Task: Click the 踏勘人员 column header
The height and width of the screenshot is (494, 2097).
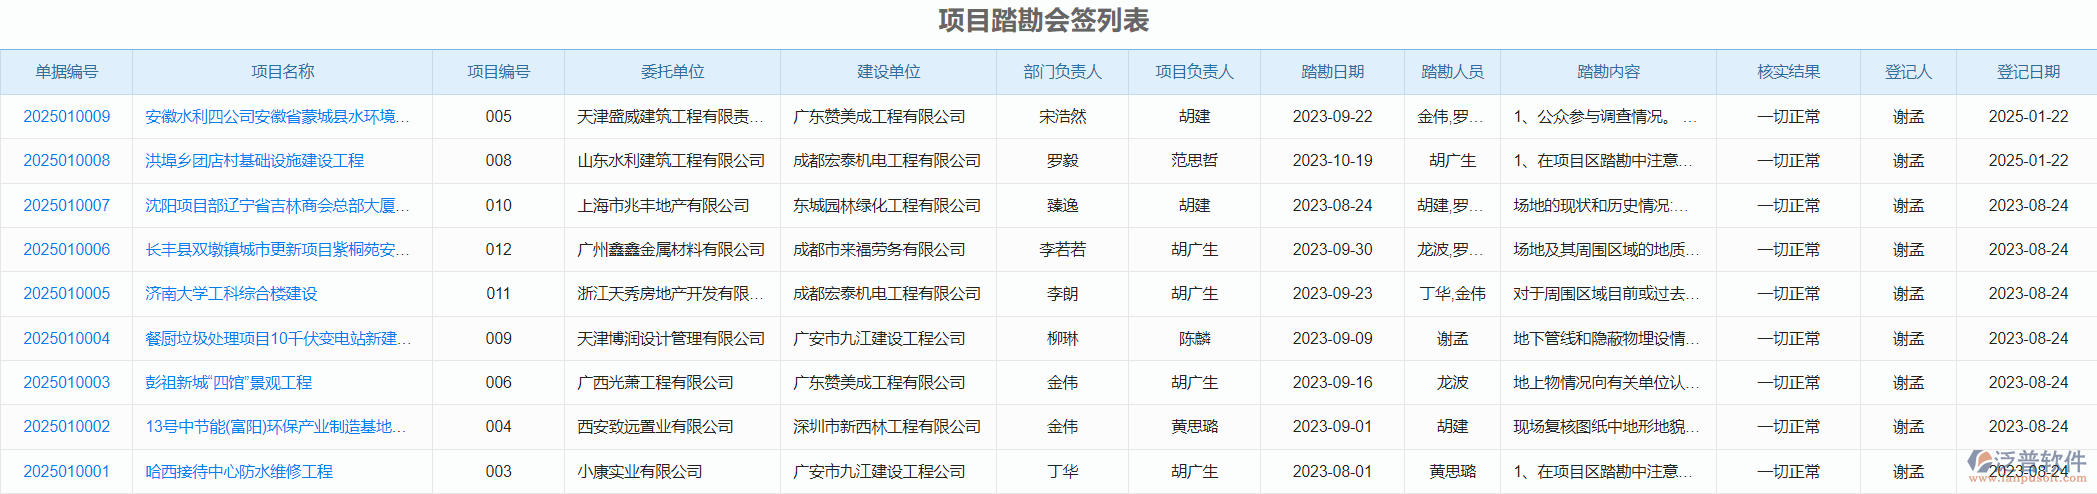Action: (1453, 72)
